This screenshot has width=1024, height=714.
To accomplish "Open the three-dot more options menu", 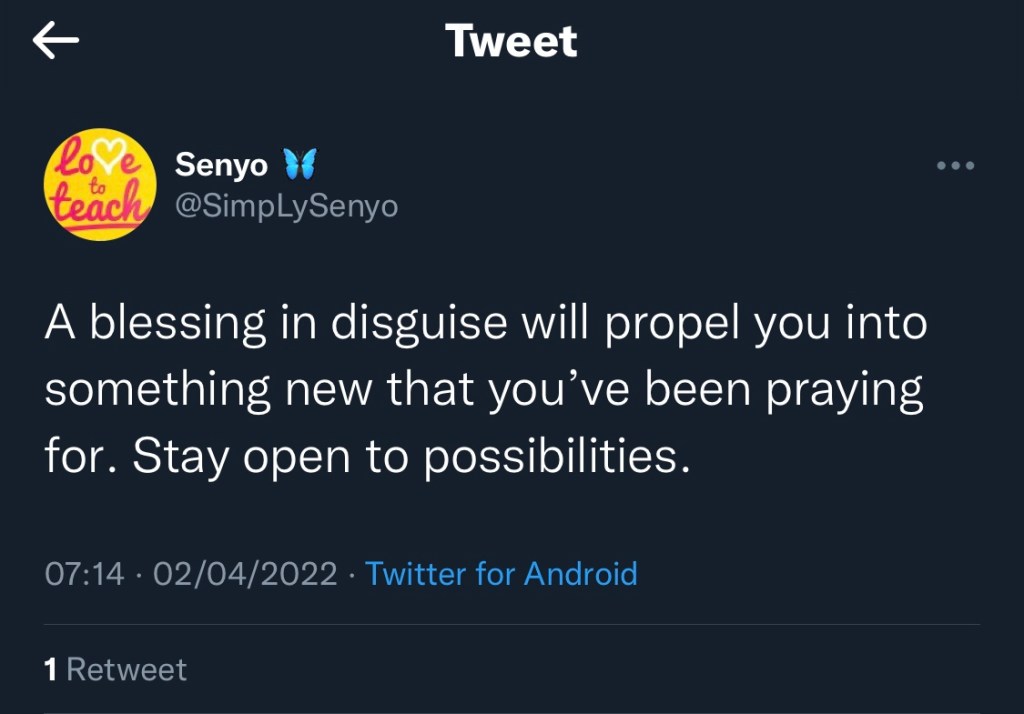I will tap(955, 166).
